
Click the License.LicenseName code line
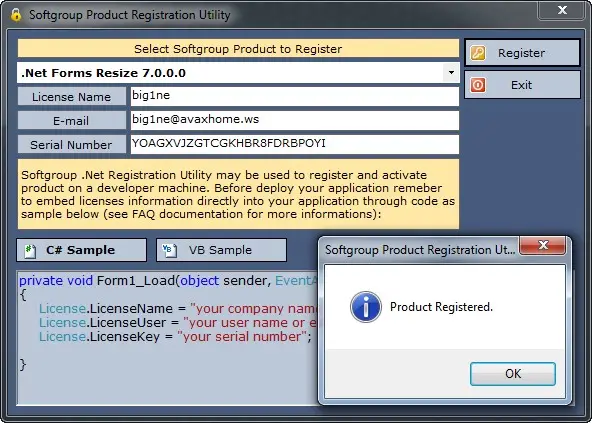point(178,309)
